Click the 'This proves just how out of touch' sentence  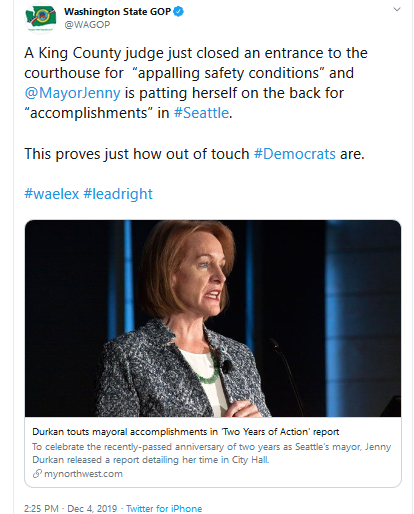tap(137, 154)
